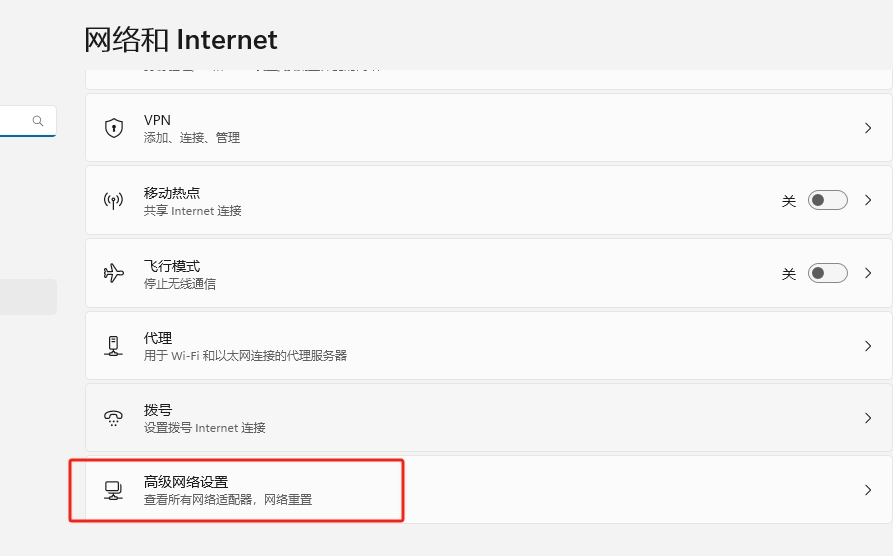Click the airplane mode icon

pos(113,273)
